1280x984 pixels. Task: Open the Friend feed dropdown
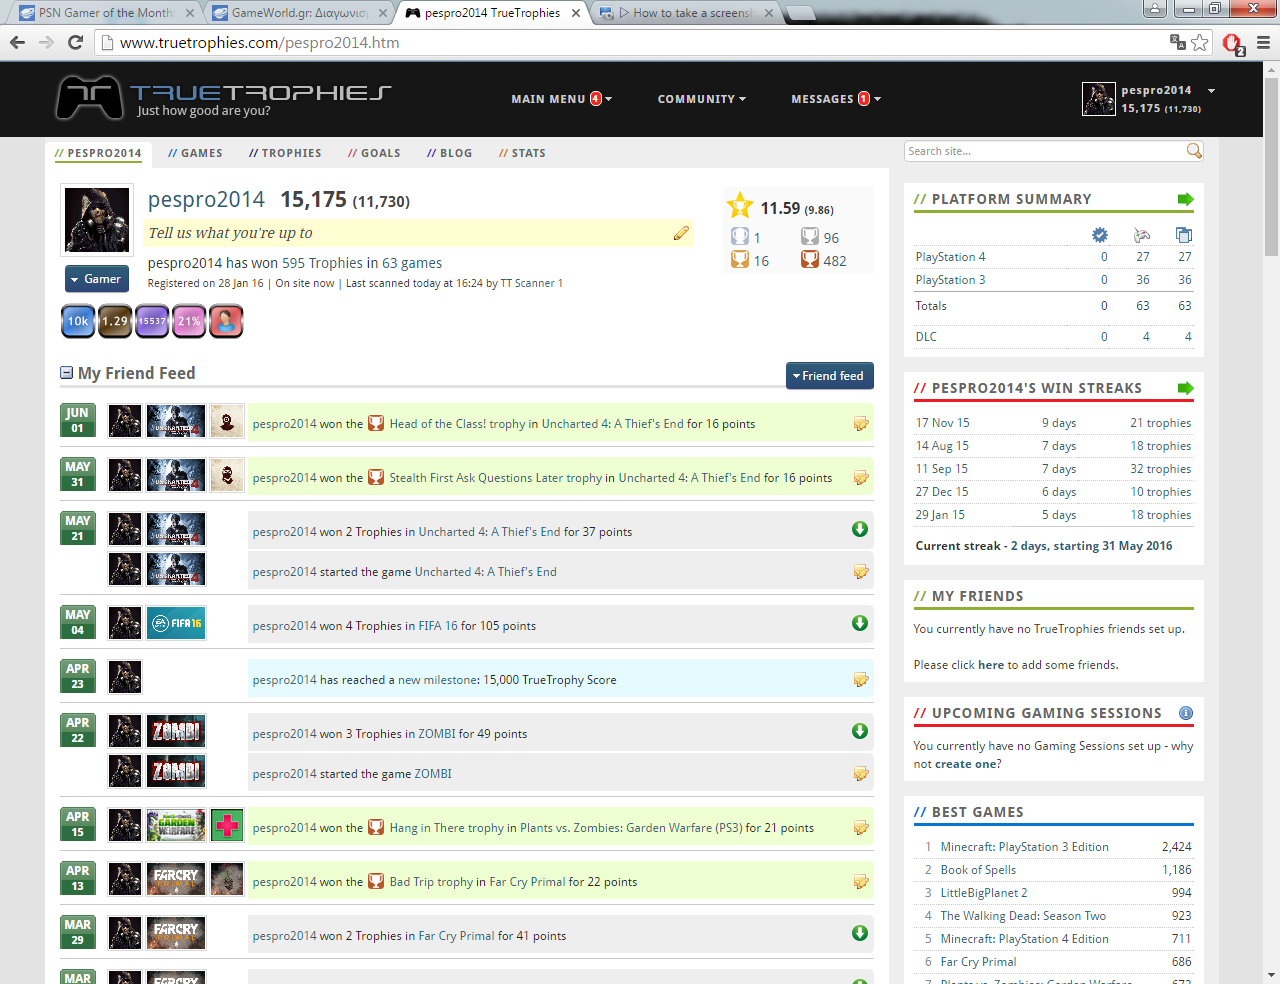point(829,376)
